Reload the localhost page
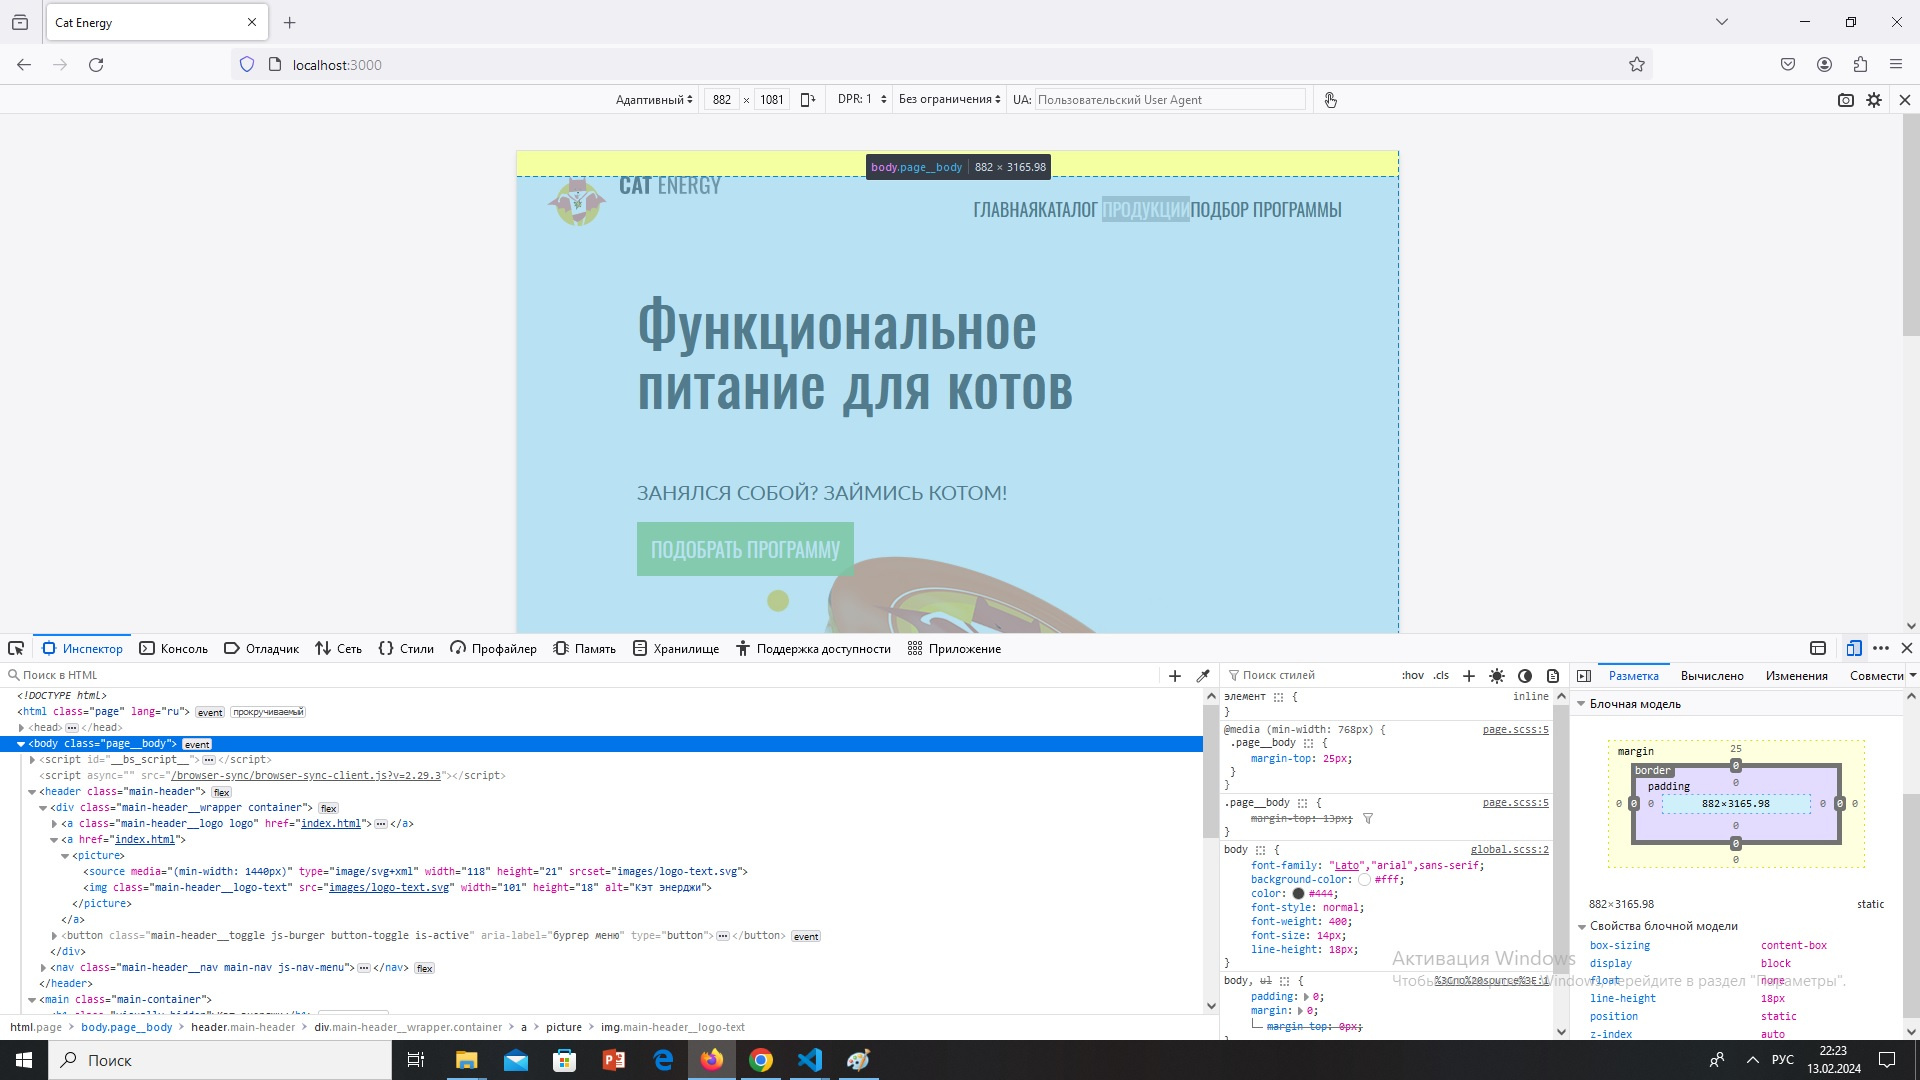This screenshot has width=1920, height=1080. (x=96, y=64)
